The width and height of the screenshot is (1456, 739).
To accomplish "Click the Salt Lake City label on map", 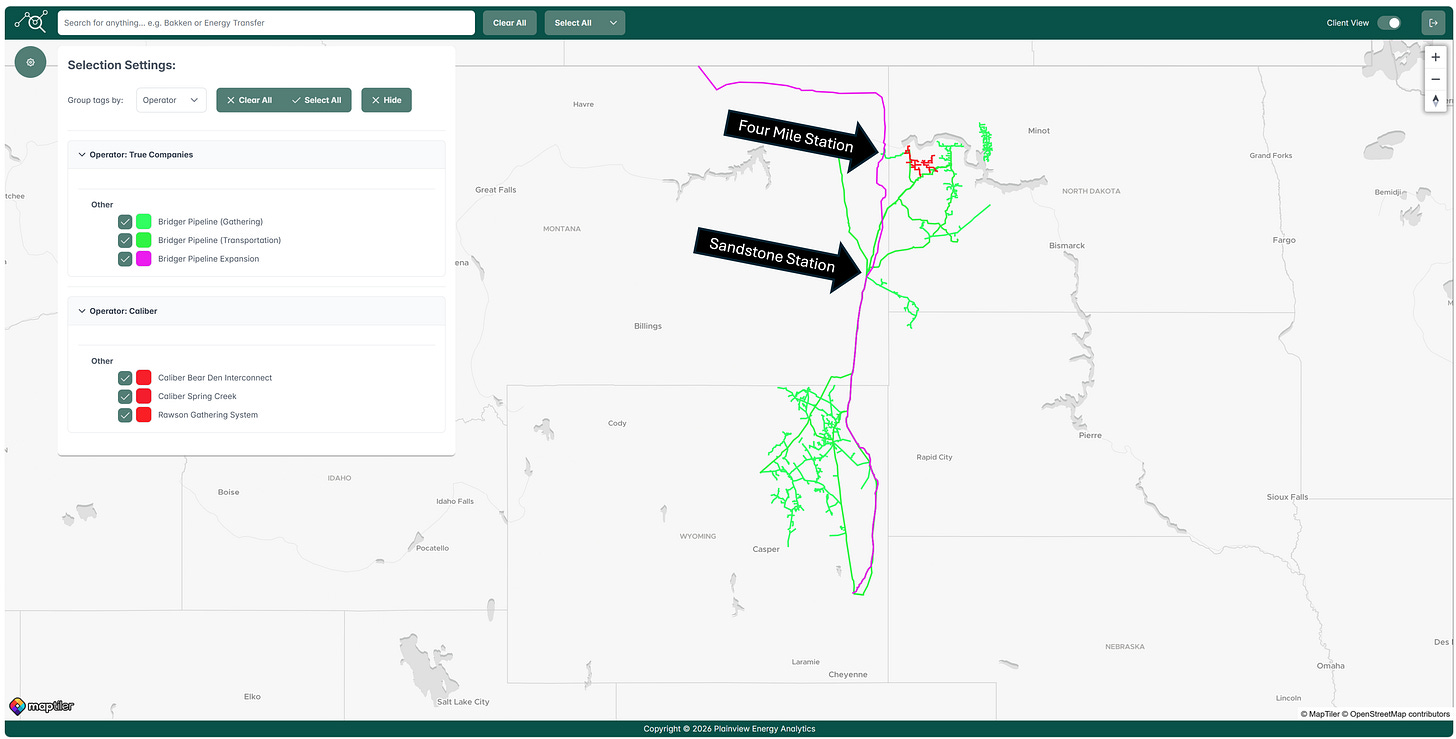I will [464, 702].
